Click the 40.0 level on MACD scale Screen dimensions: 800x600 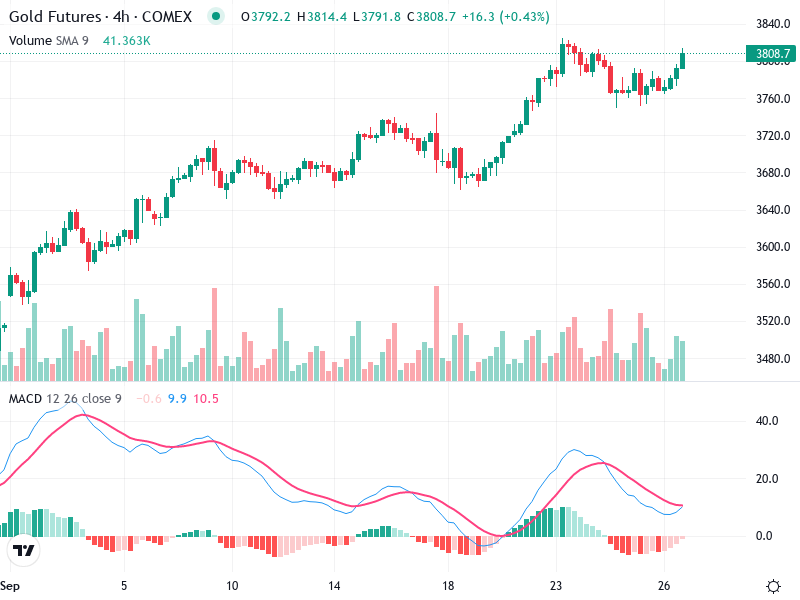tap(767, 421)
